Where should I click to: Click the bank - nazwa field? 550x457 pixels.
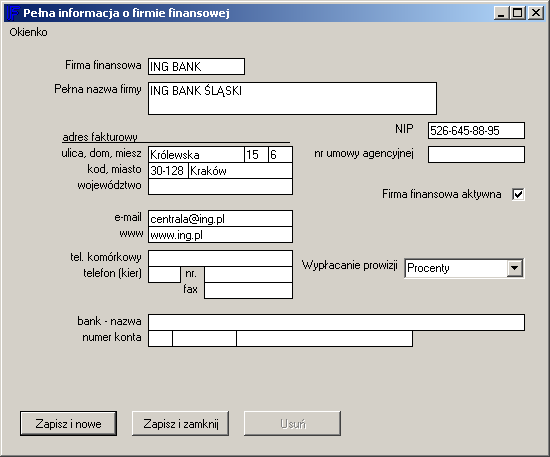tap(336, 323)
